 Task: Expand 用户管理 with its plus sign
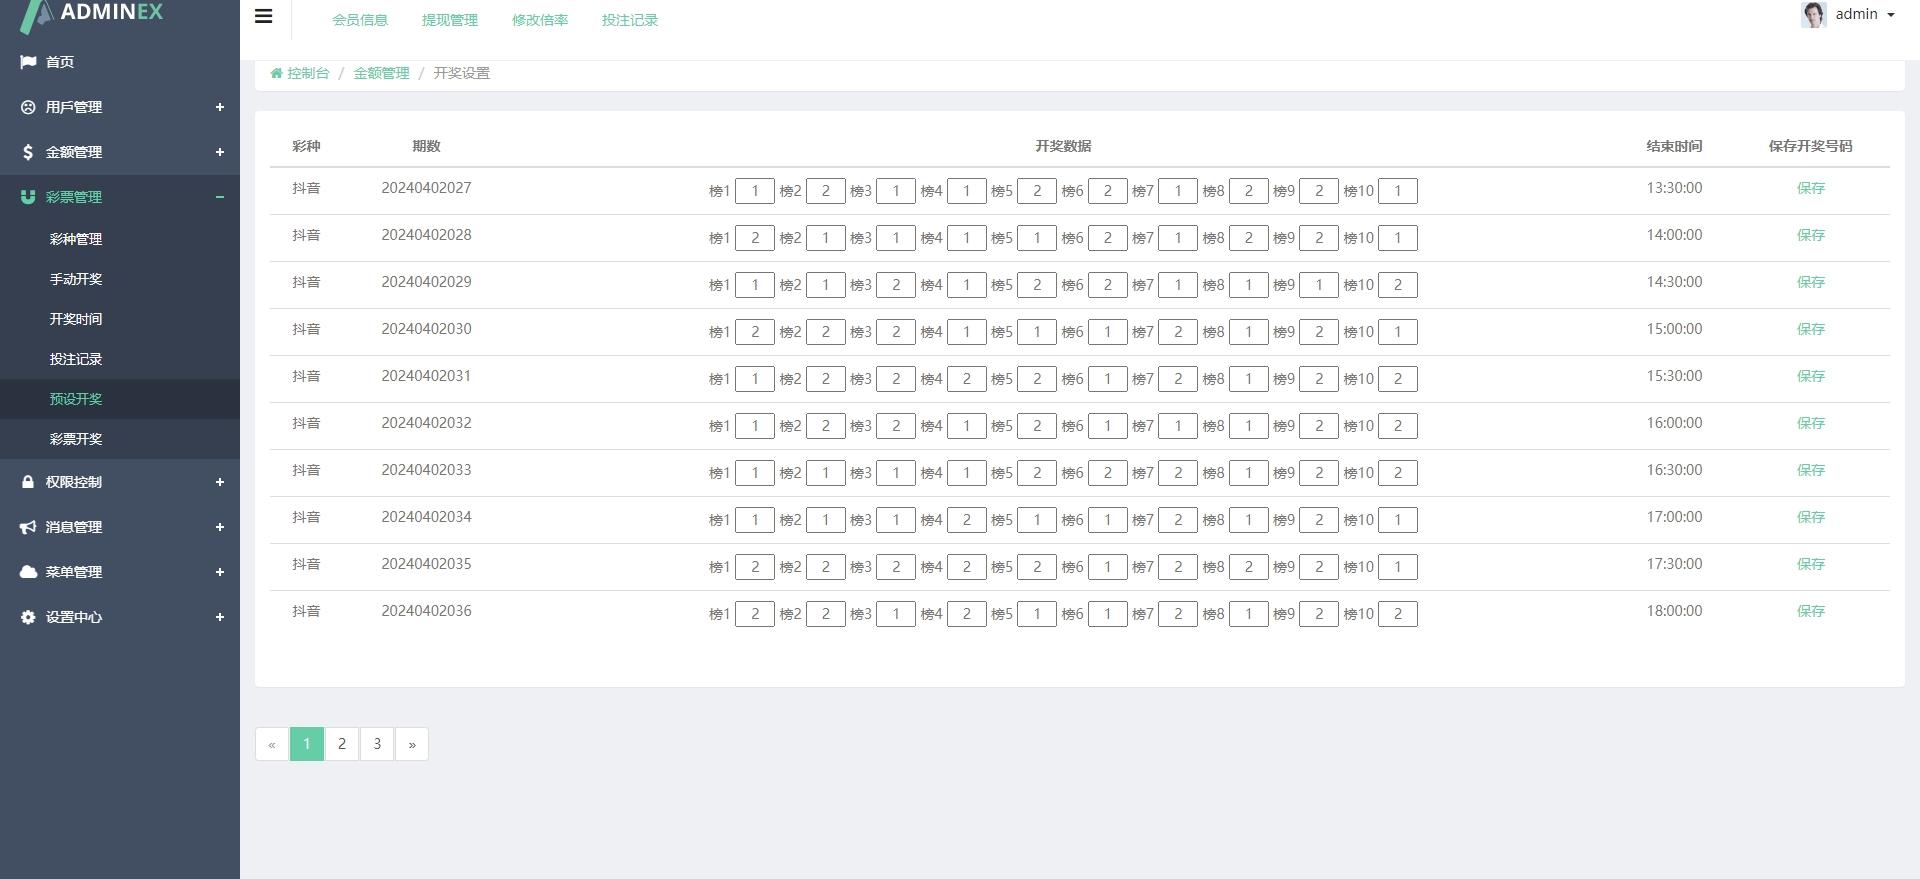click(x=220, y=107)
